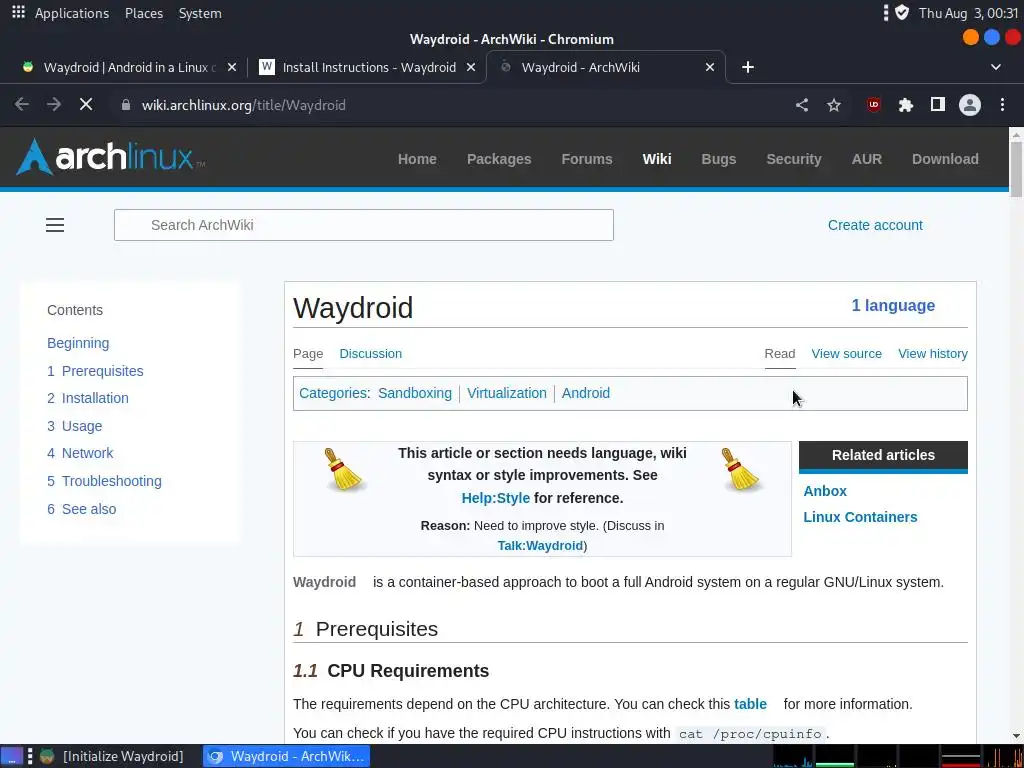The image size is (1024, 768).
Task: Open the Applications menu label
Action: pyautogui.click(x=72, y=13)
